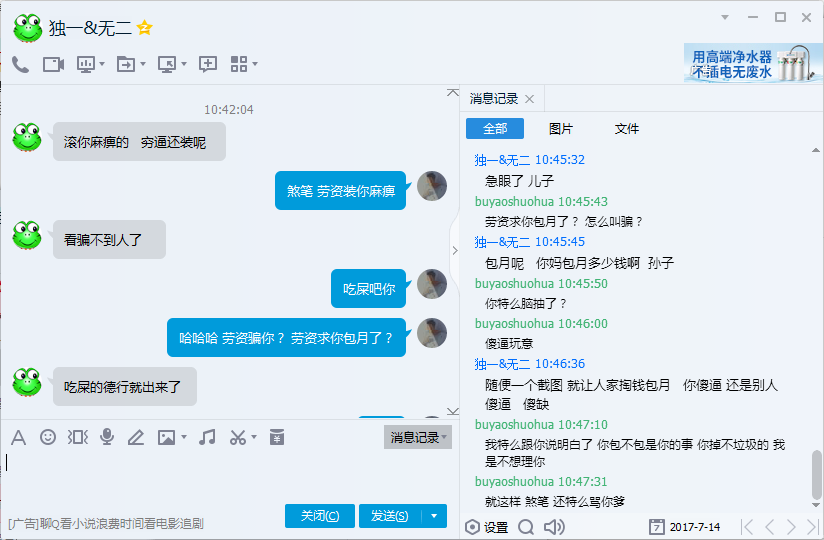
Task: Click sender name buyaoshuohua 10:45:43
Action: (541, 202)
